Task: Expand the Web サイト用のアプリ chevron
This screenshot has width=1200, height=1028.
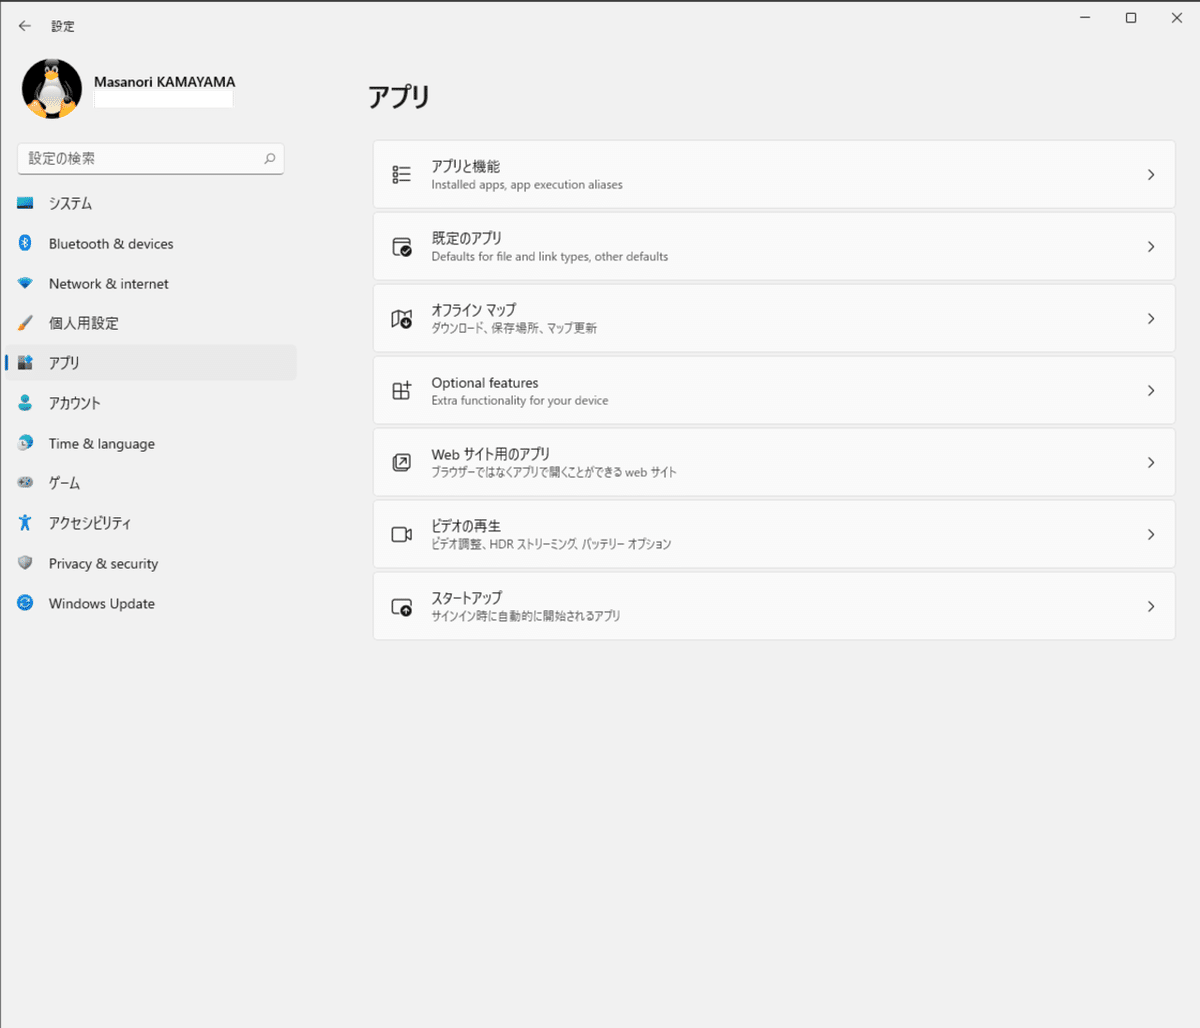Action: click(1151, 462)
